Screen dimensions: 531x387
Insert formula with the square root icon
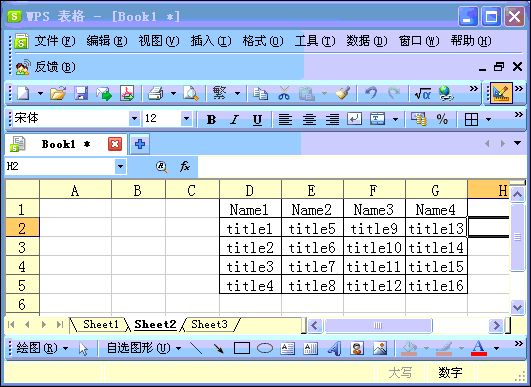(x=423, y=93)
